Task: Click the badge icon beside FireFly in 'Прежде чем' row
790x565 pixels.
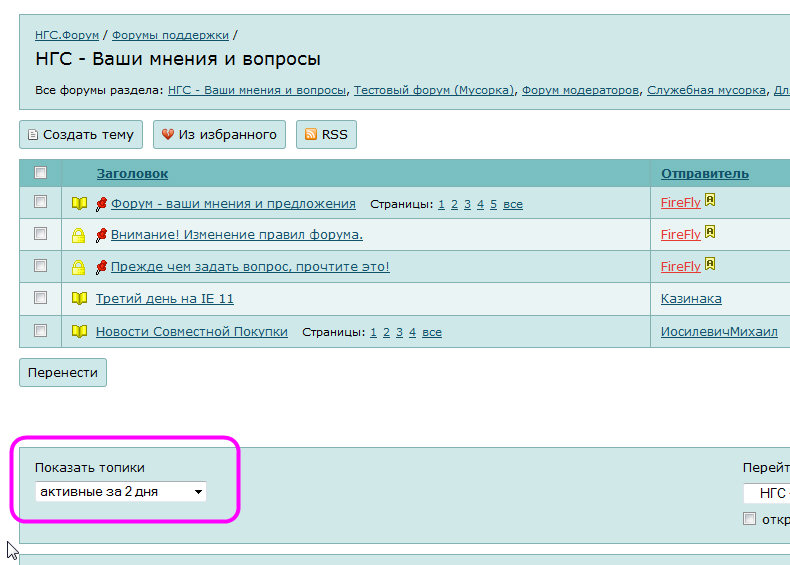Action: click(x=710, y=264)
